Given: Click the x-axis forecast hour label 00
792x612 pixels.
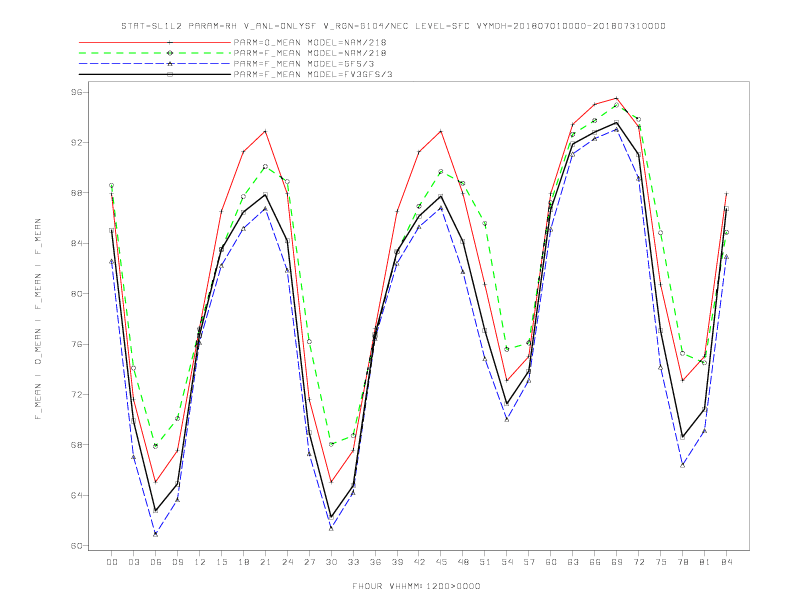Looking at the screenshot, I should click(x=112, y=562).
